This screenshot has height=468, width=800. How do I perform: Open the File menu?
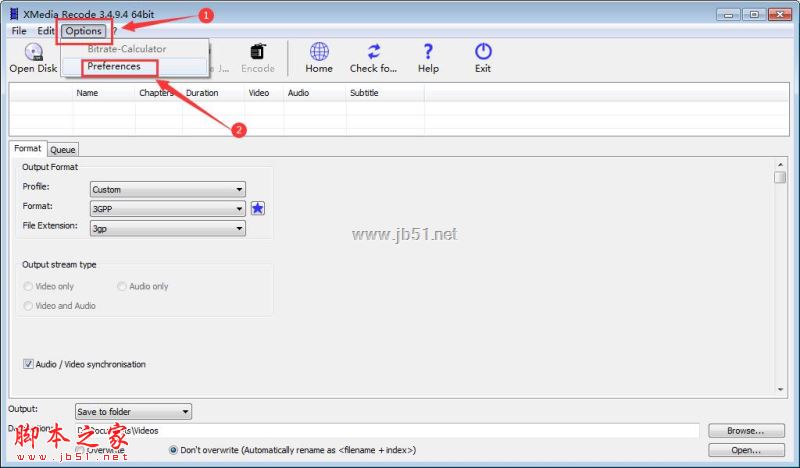click(19, 31)
